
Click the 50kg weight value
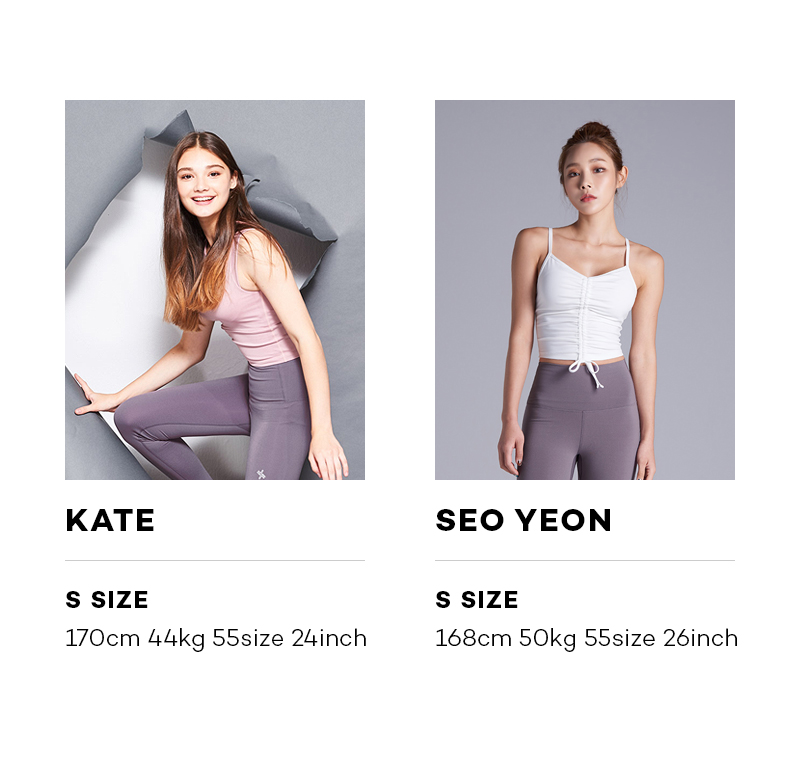point(547,640)
